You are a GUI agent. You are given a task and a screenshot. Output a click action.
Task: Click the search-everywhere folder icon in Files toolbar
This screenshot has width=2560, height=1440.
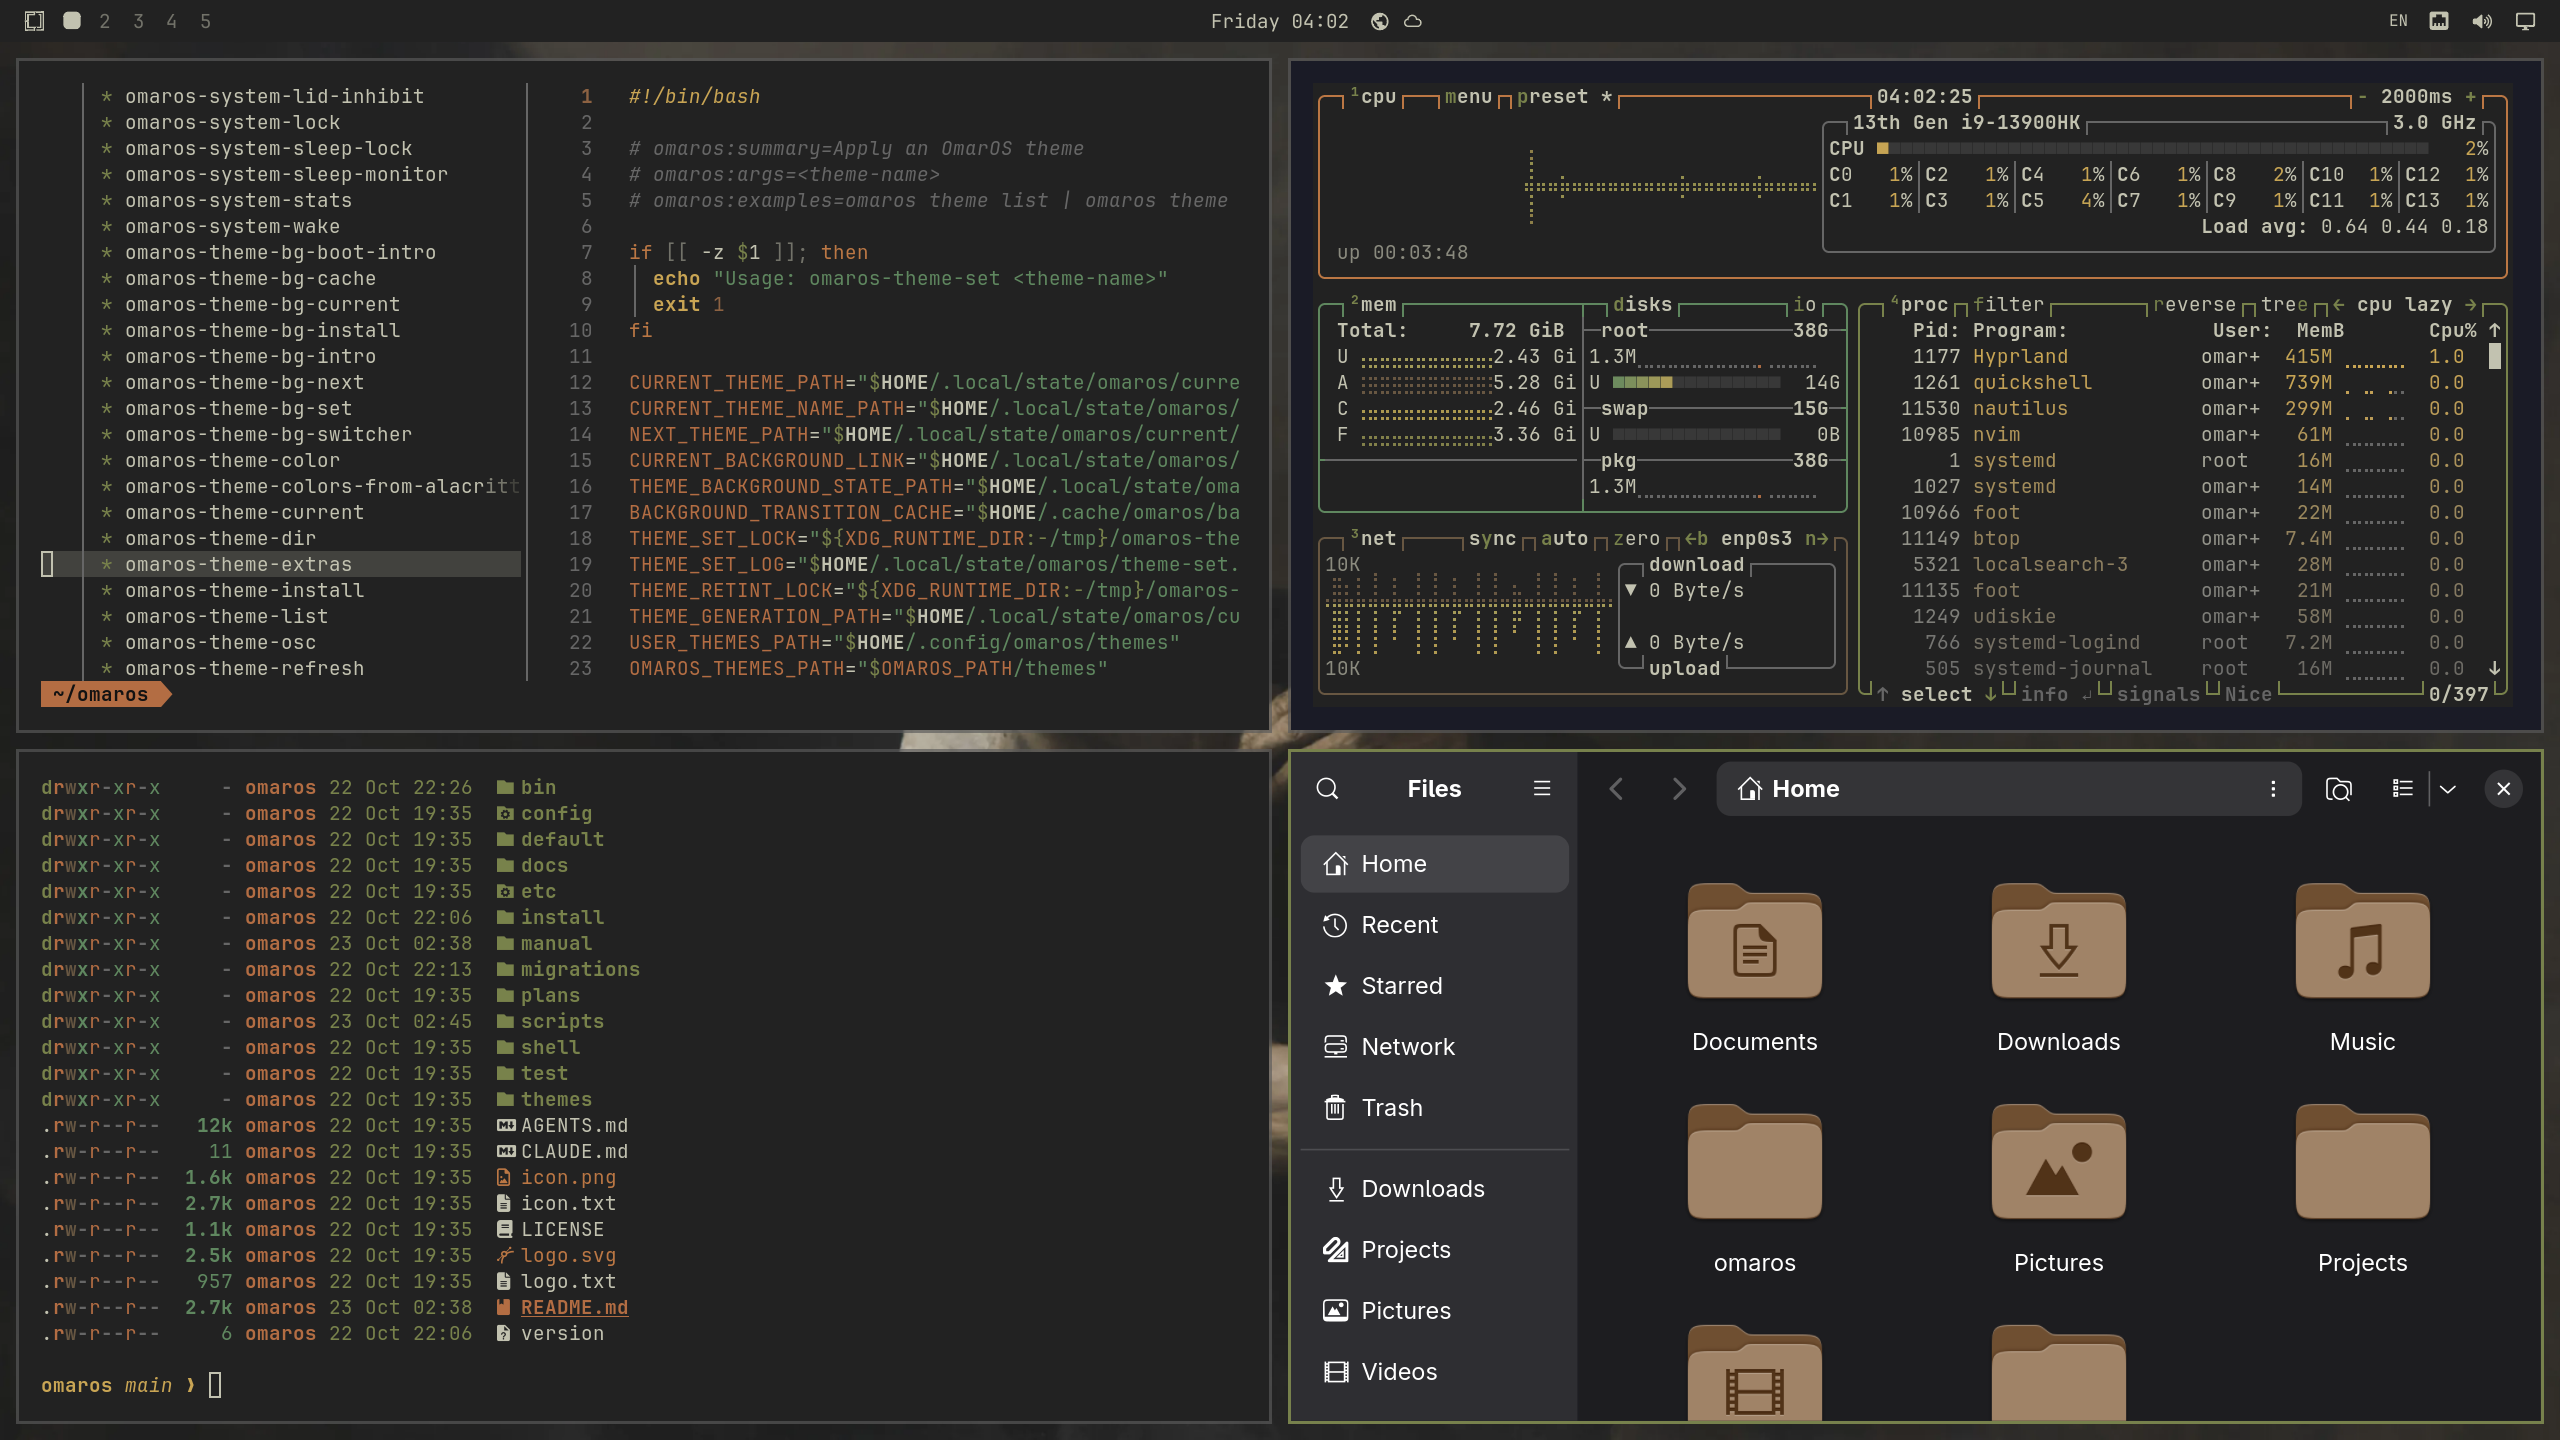(2338, 789)
